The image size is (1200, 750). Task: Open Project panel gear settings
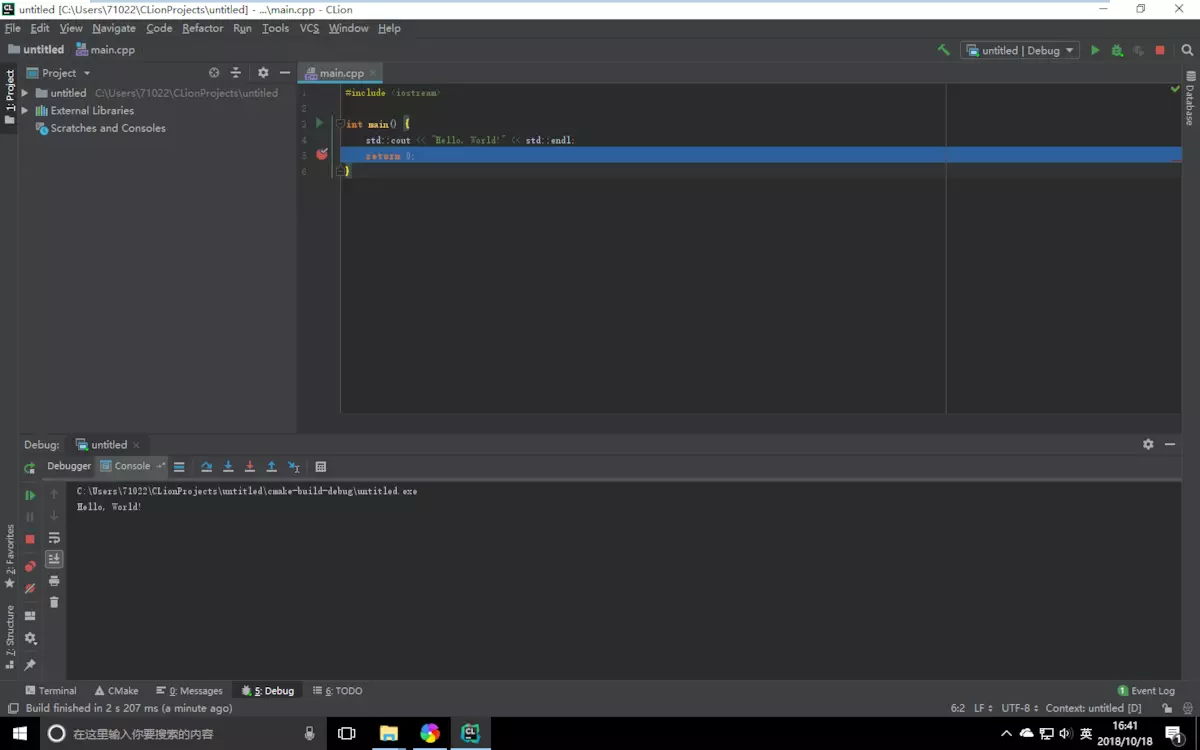coord(263,73)
